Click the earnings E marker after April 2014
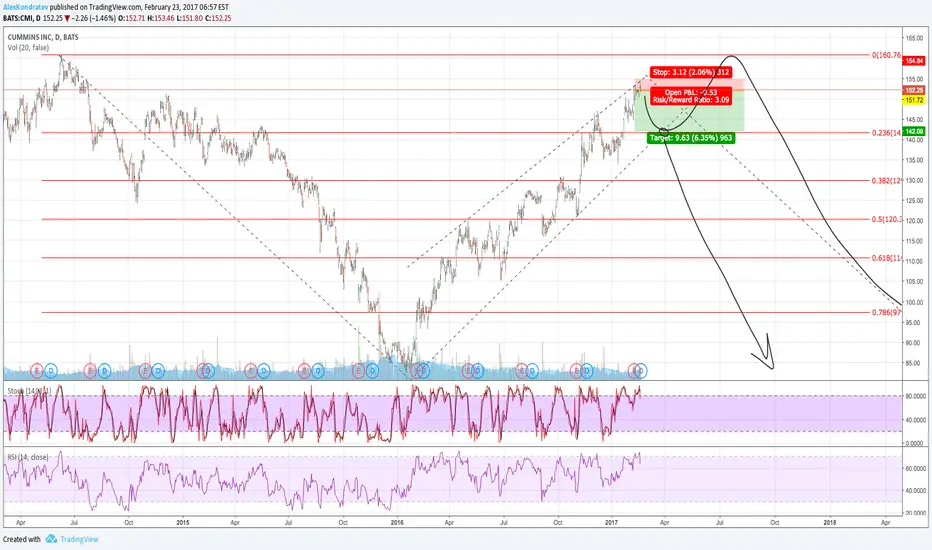This screenshot has width=932, height=550. point(36,371)
